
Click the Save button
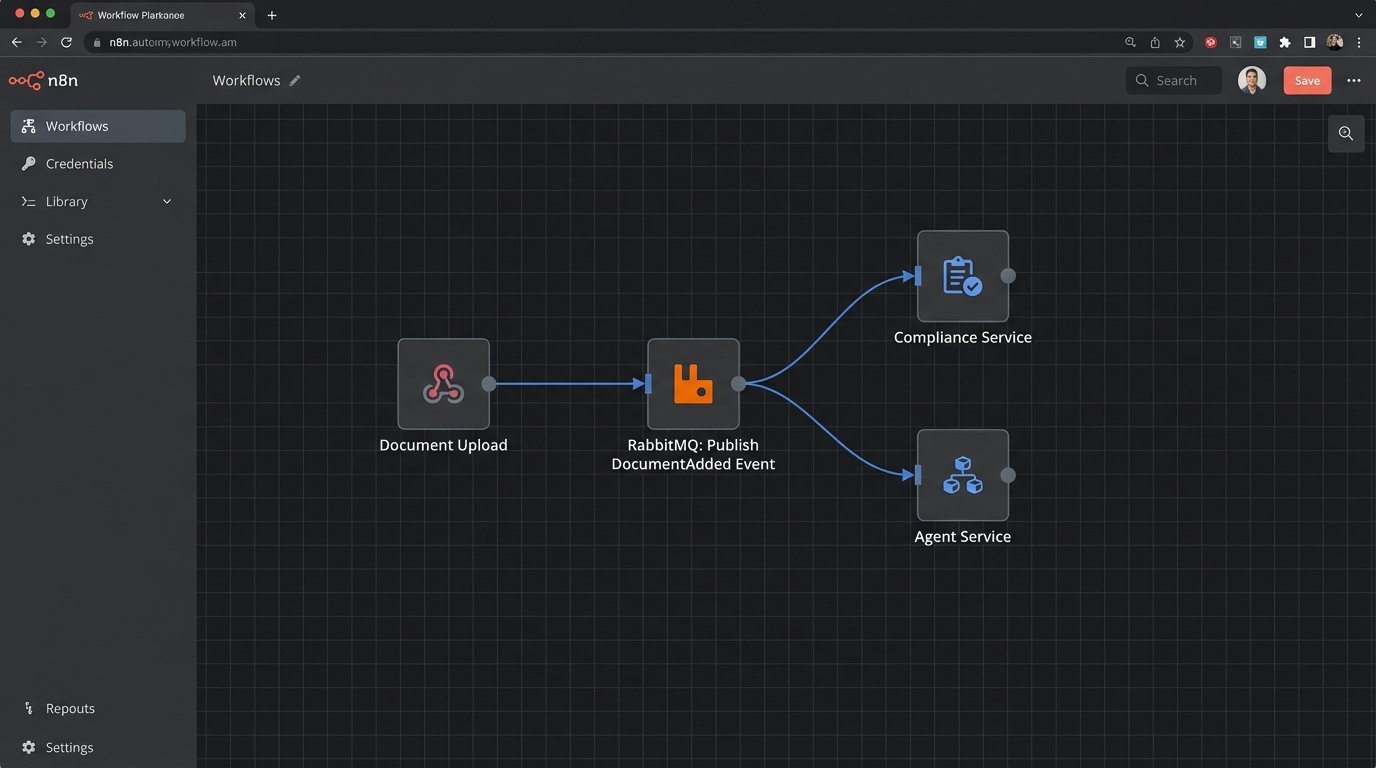point(1307,81)
